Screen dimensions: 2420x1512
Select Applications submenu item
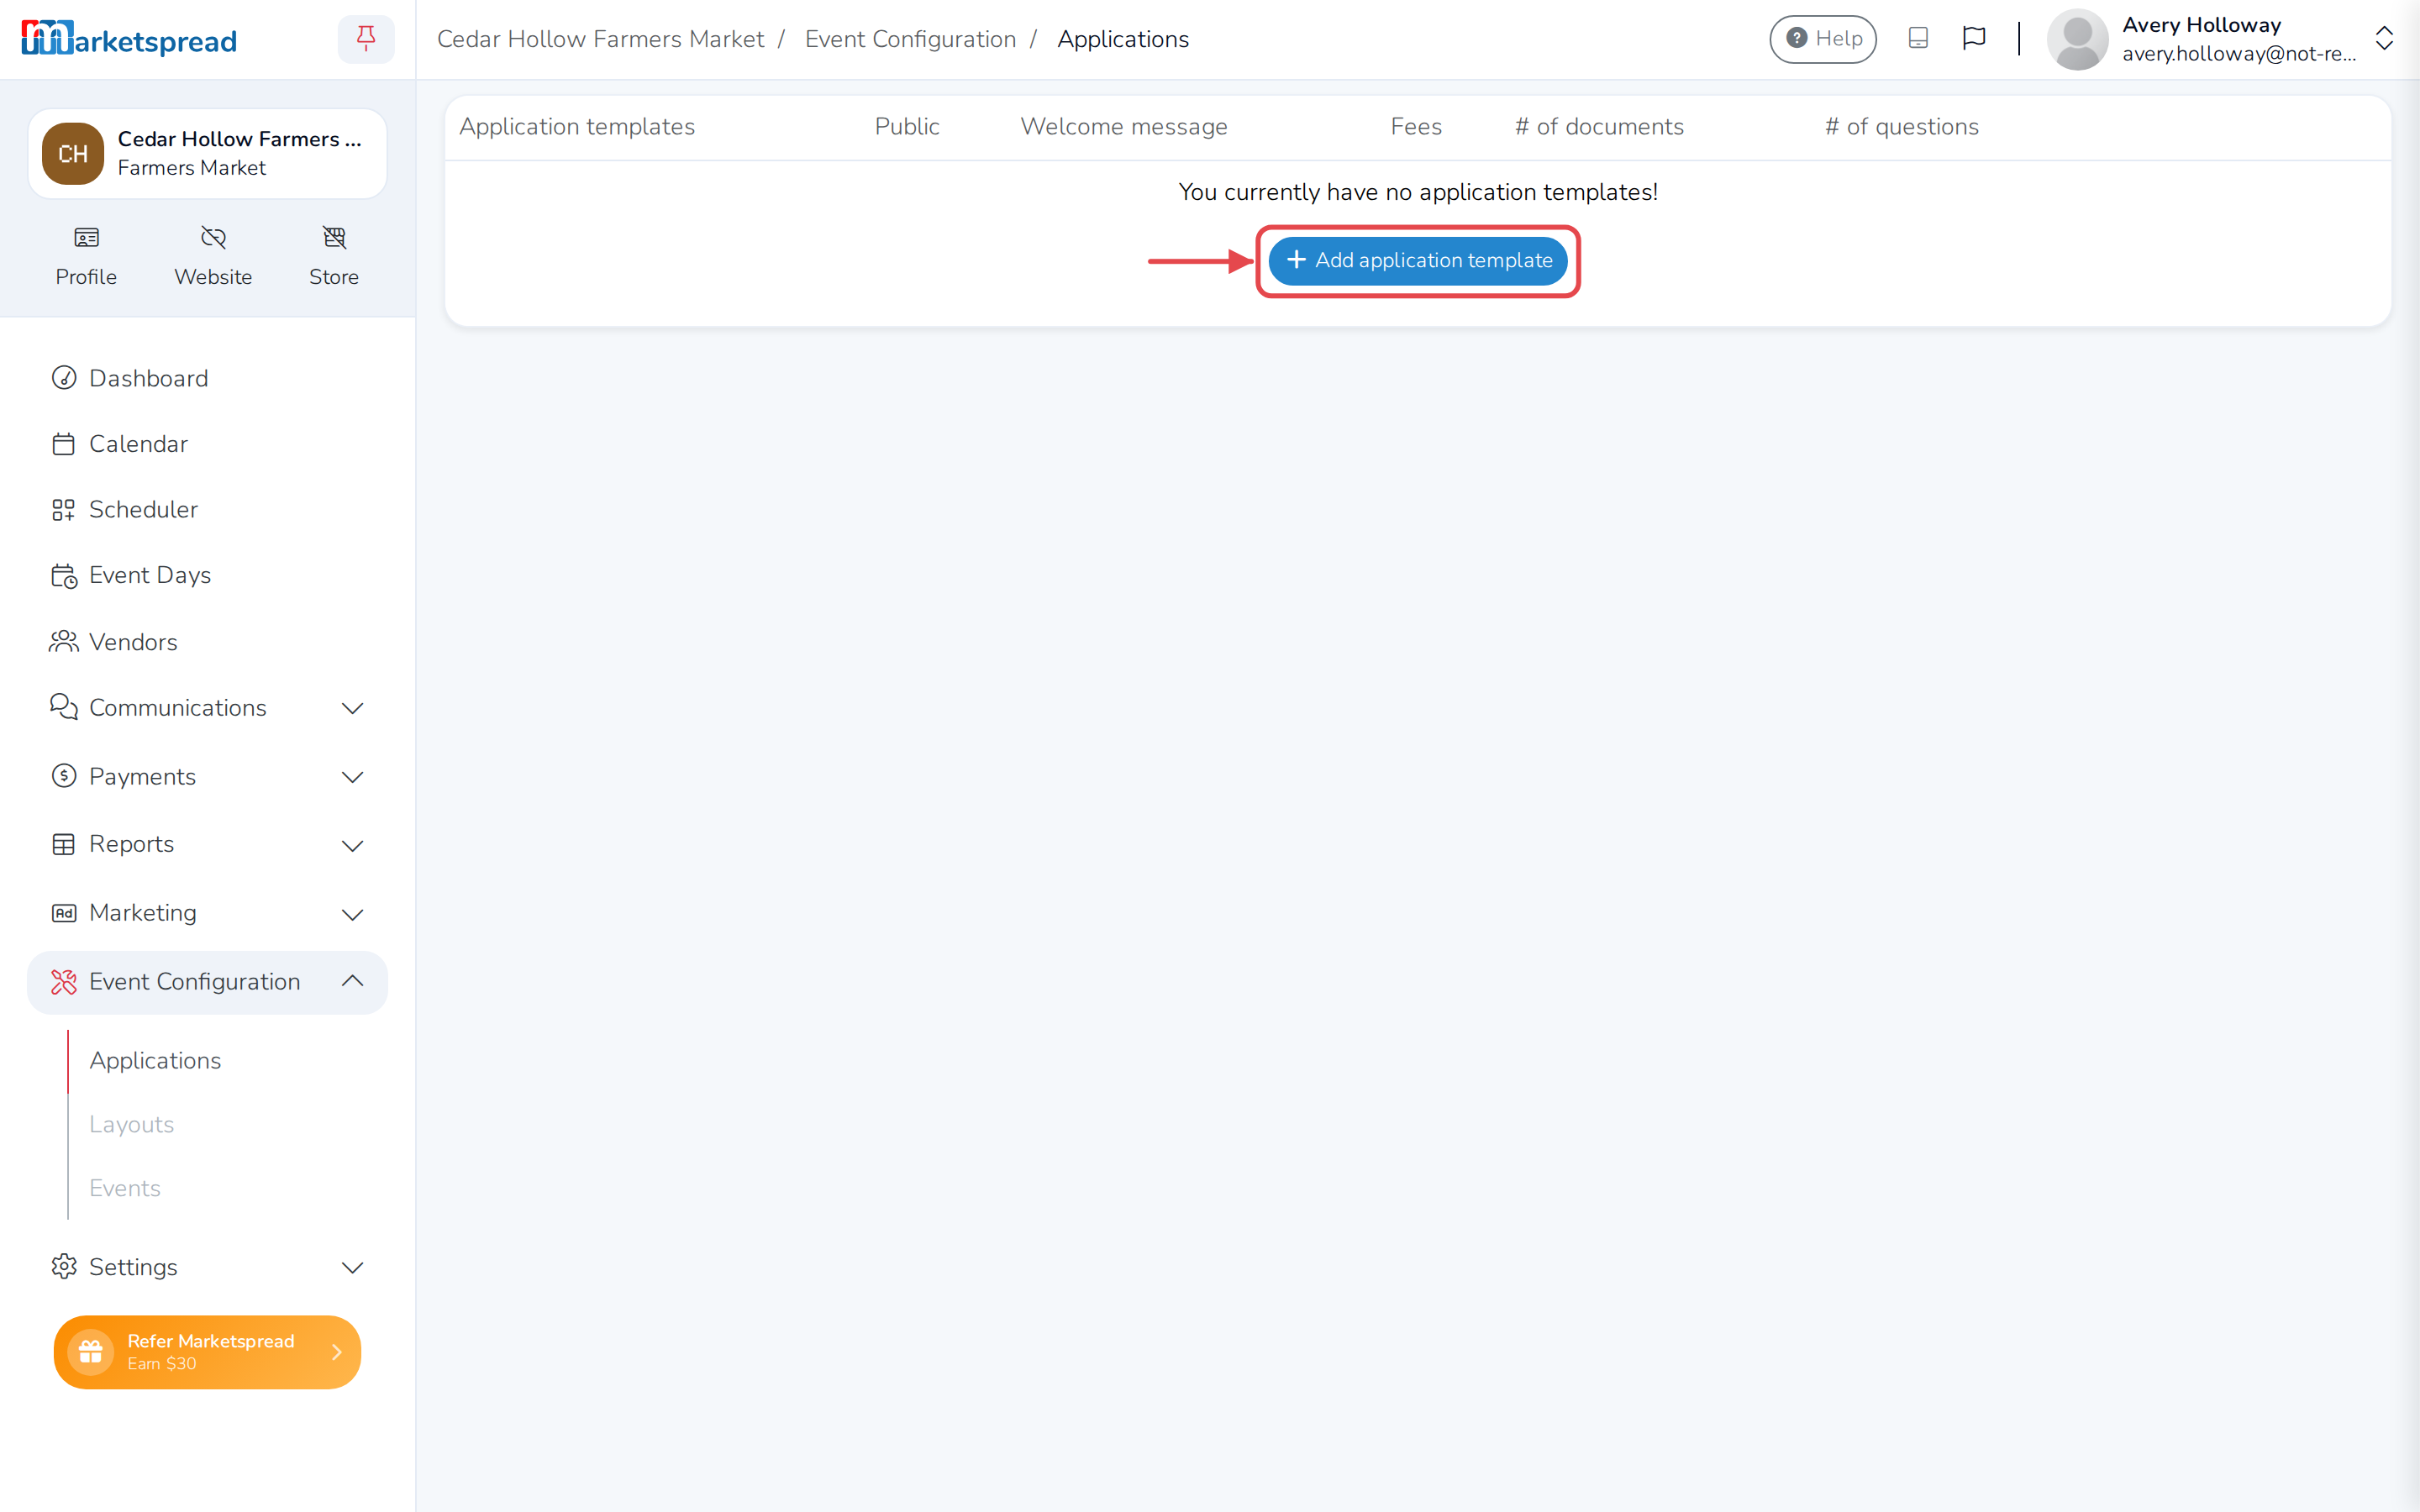pos(155,1060)
